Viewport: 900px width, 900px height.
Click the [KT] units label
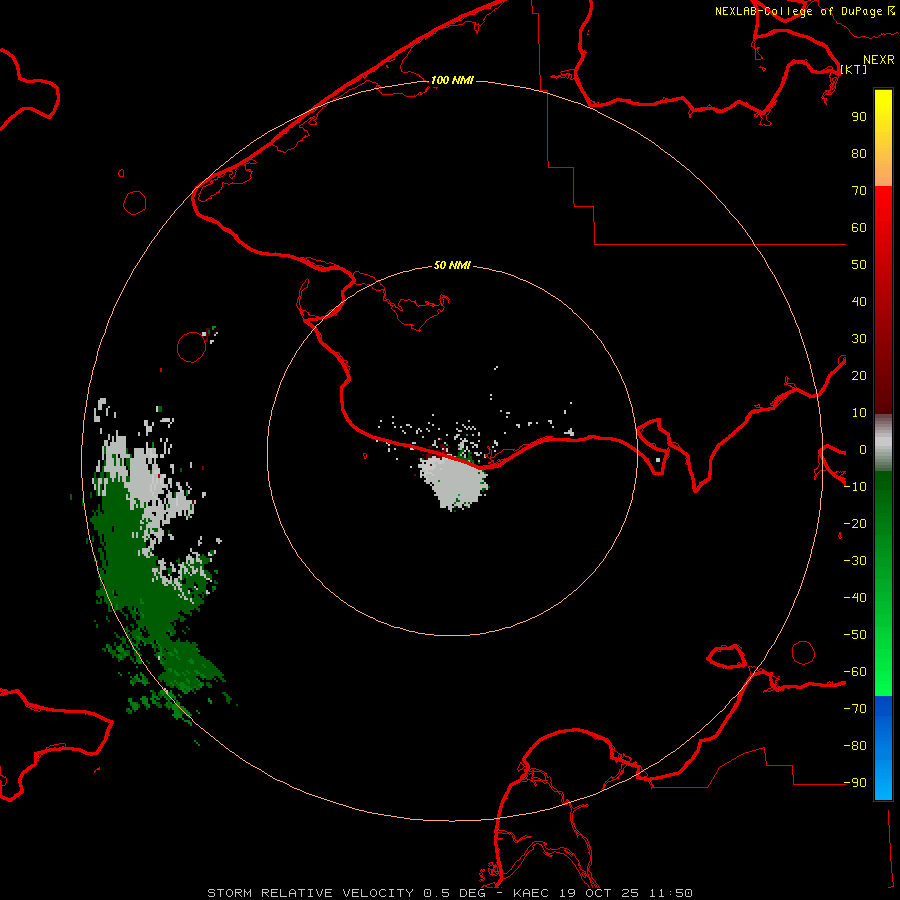click(x=854, y=69)
